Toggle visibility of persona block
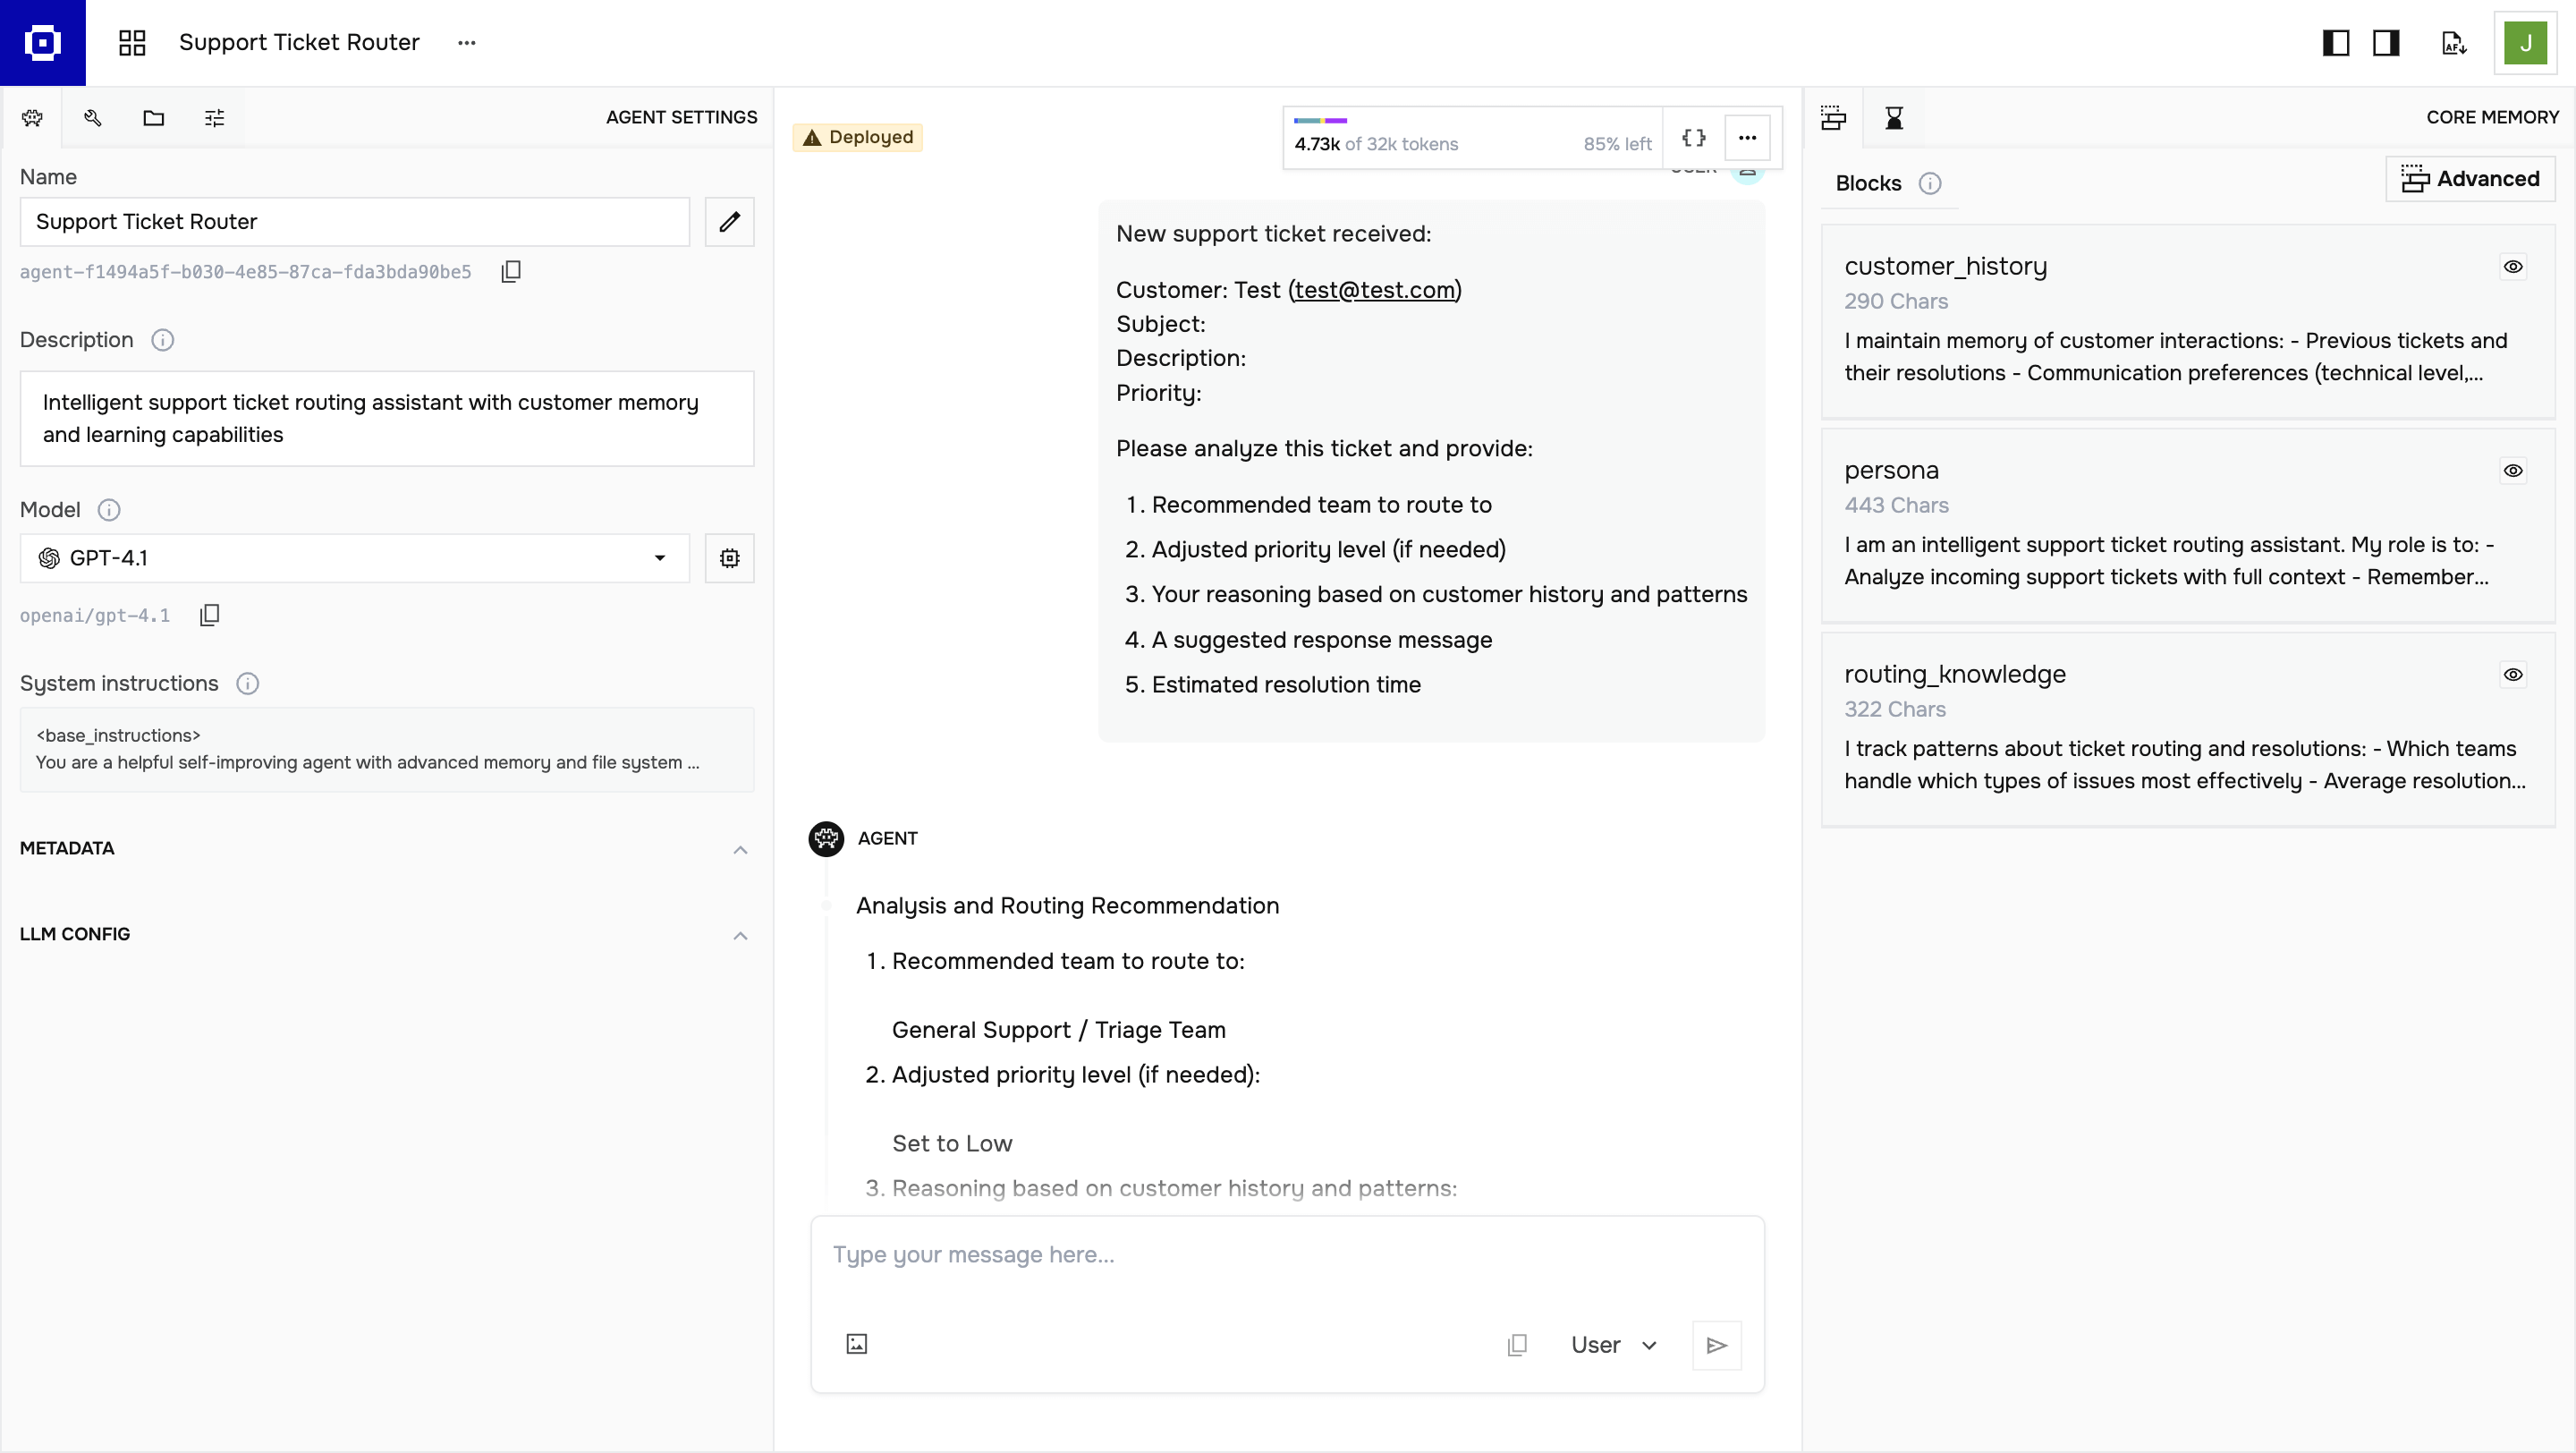Screen dimensions: 2576x1453 click(x=2513, y=471)
